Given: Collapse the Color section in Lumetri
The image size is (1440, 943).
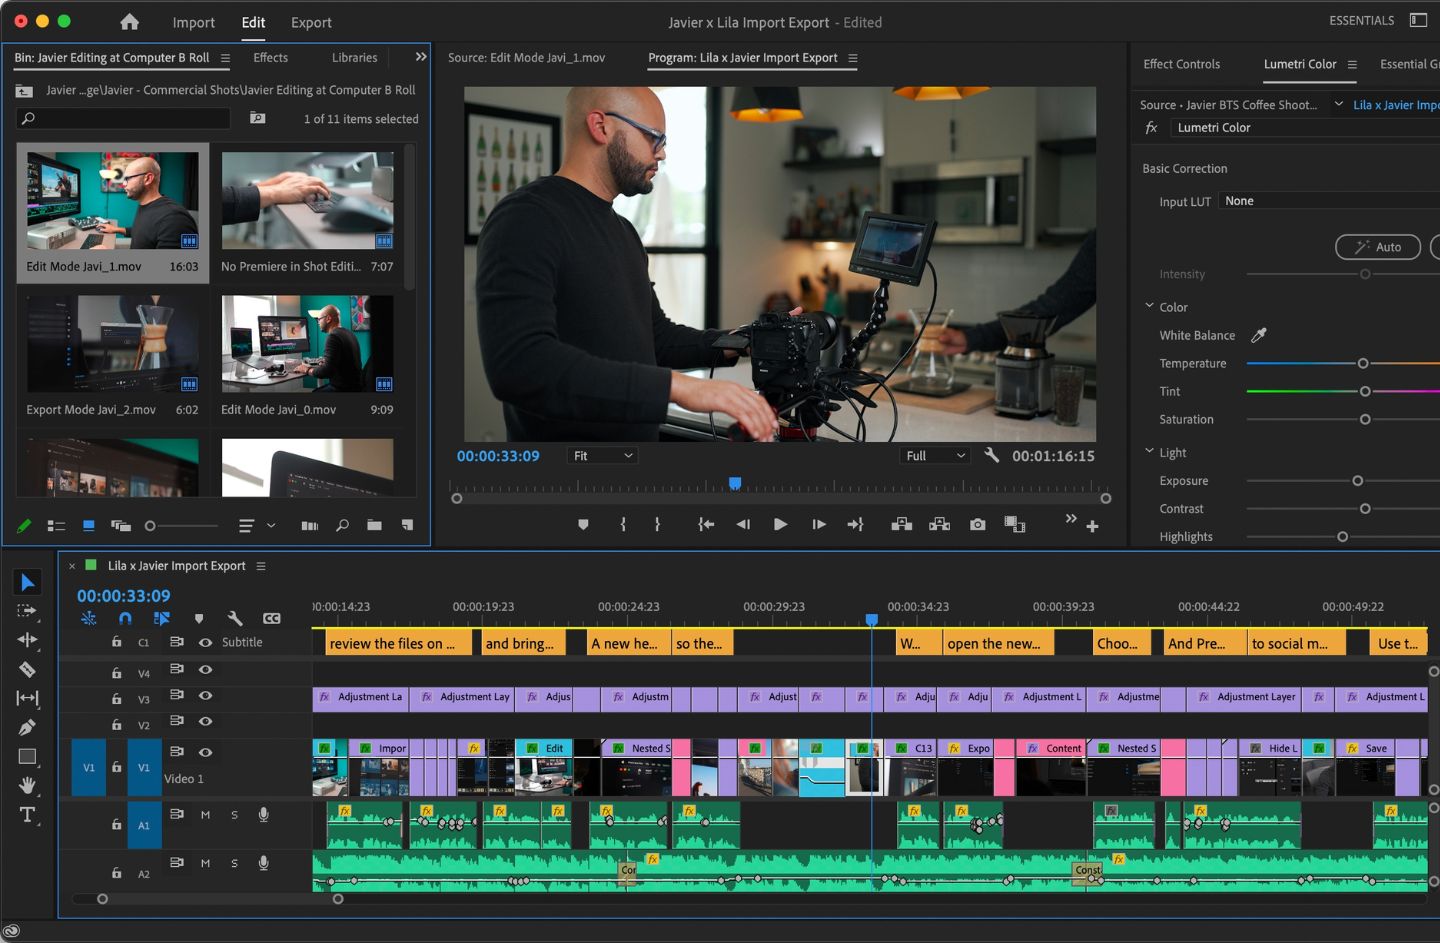Looking at the screenshot, I should (x=1149, y=307).
